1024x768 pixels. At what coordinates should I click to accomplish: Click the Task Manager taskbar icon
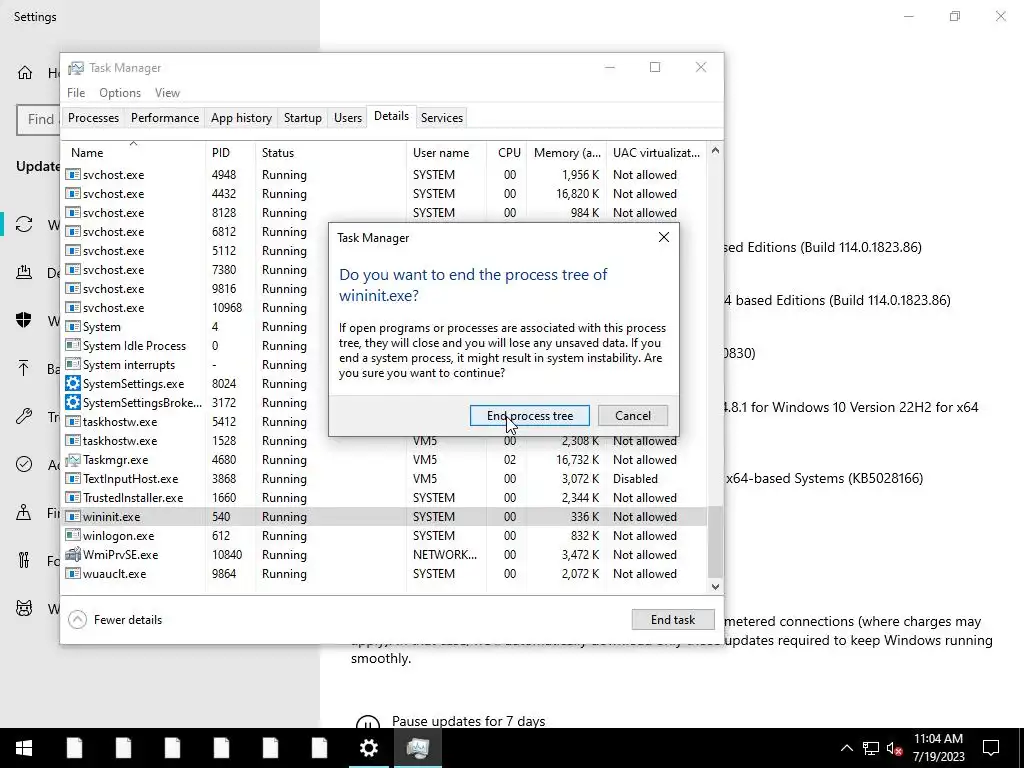point(418,748)
